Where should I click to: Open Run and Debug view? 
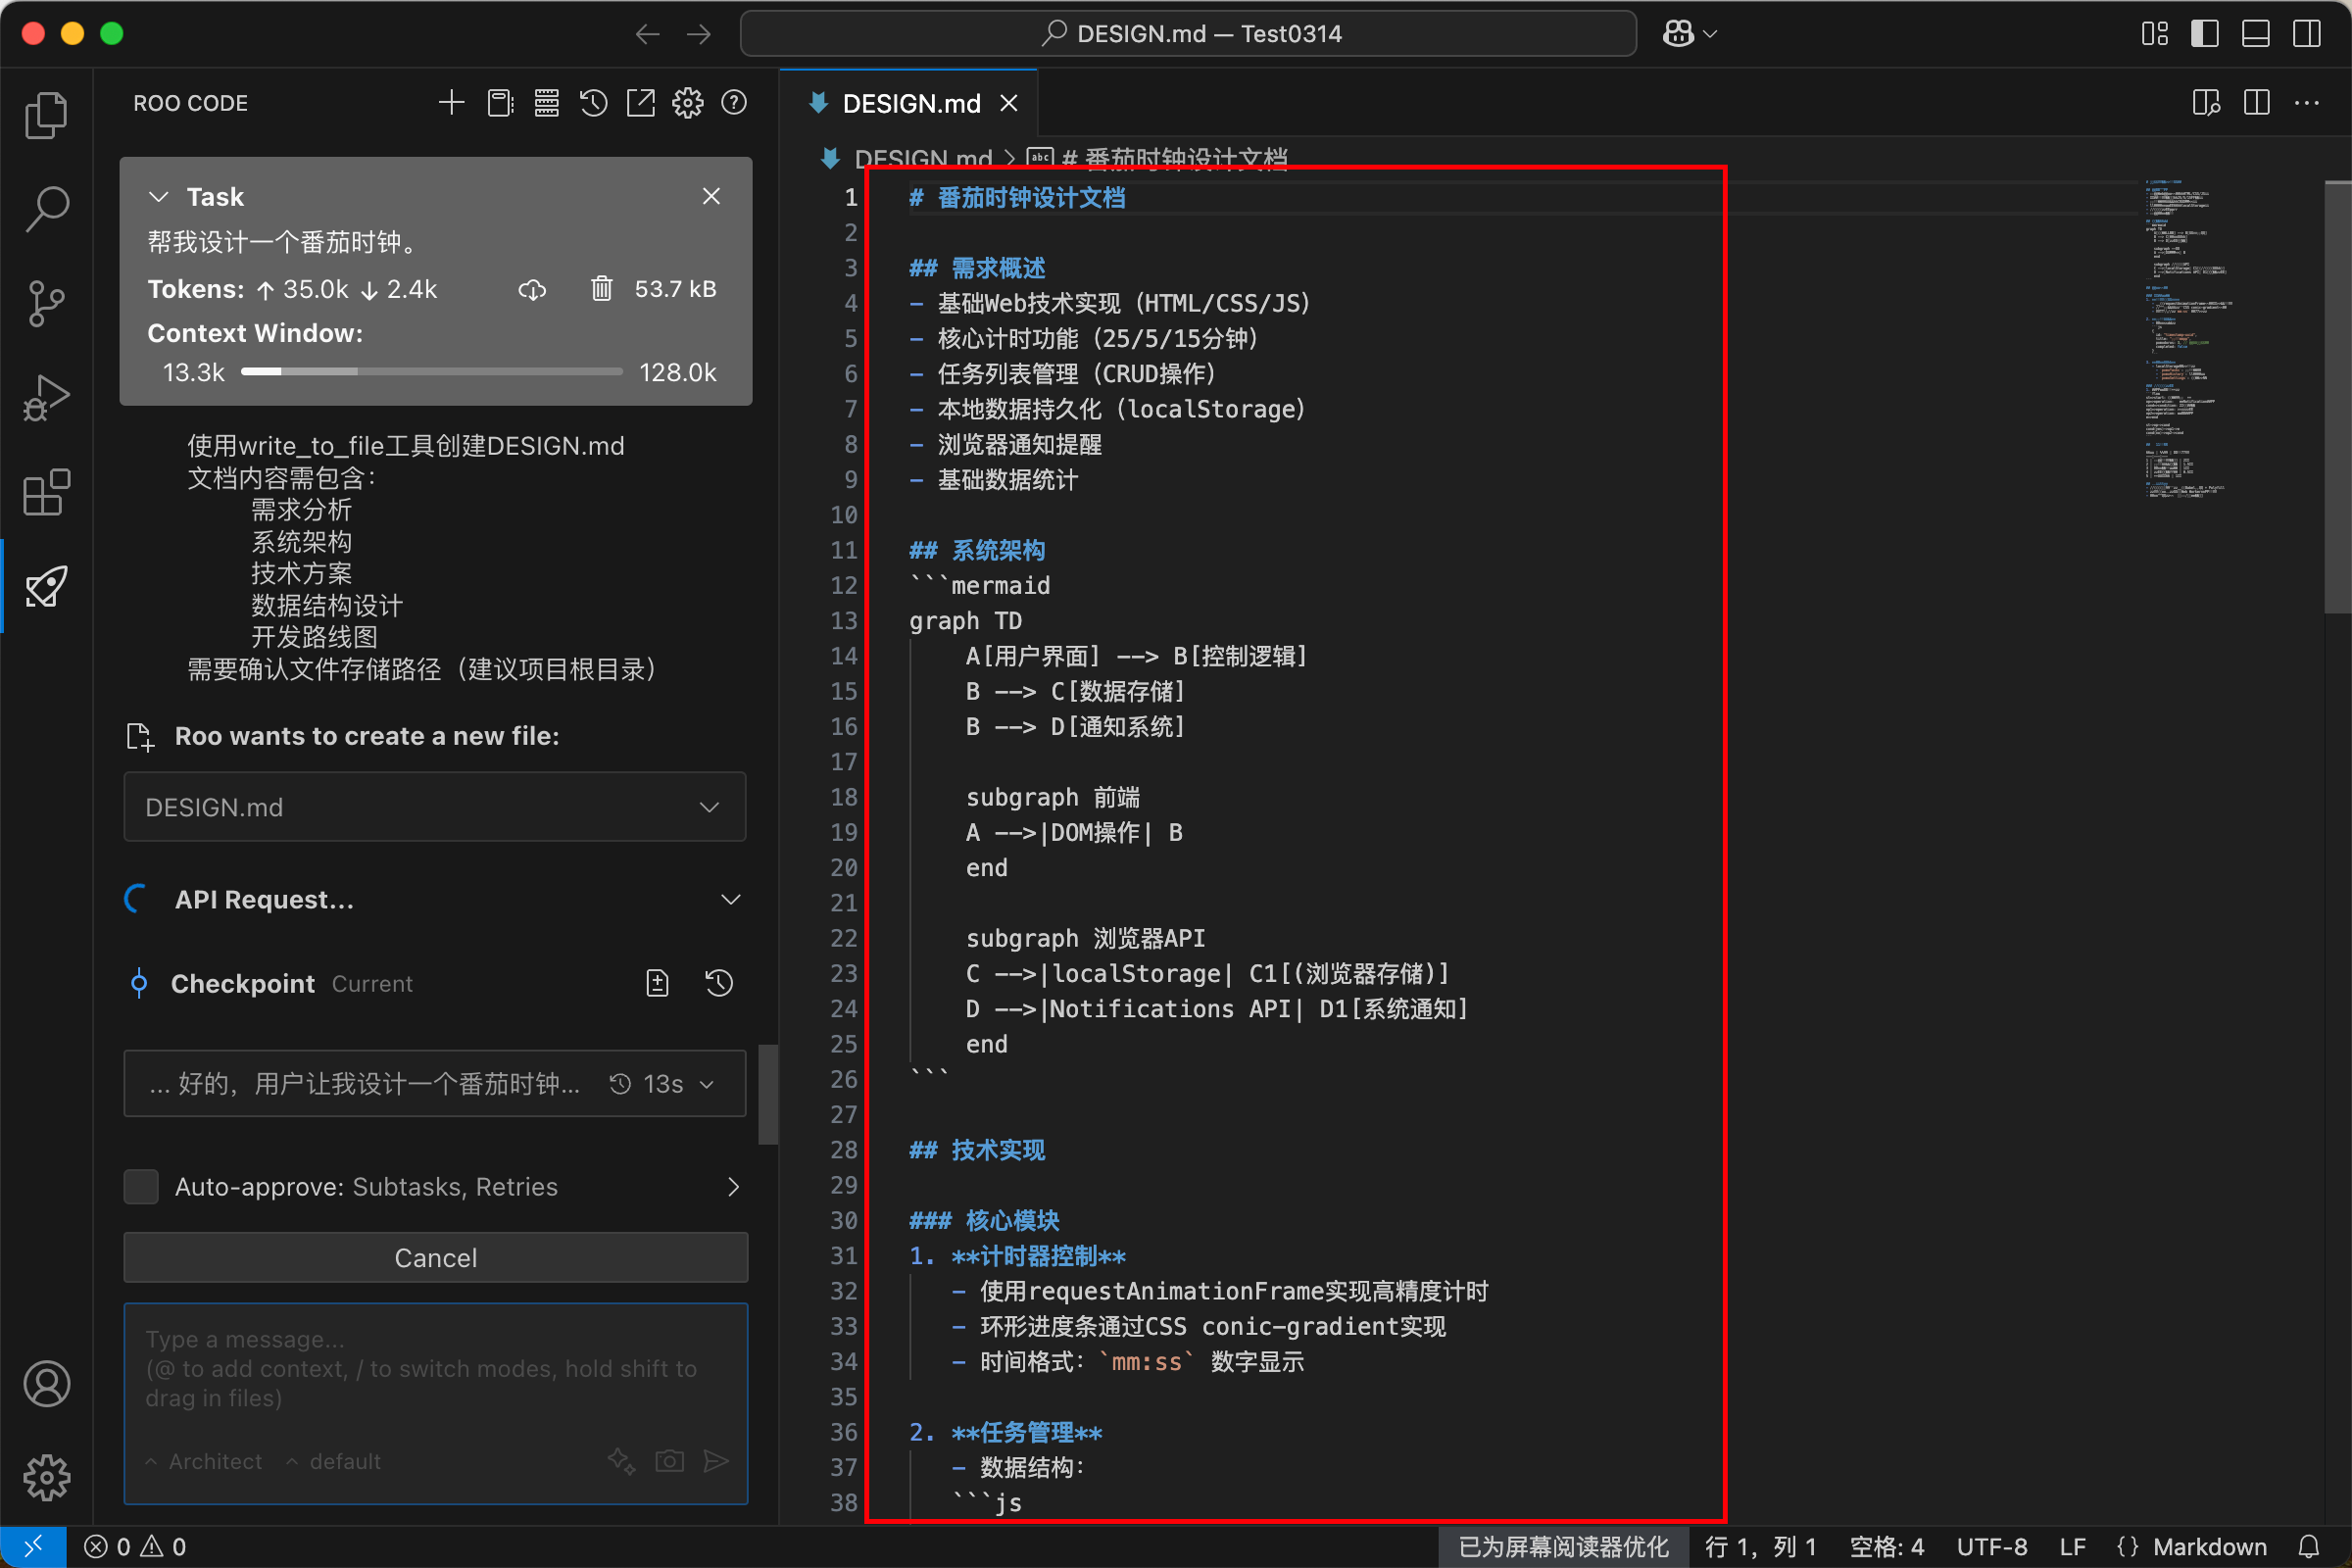(46, 398)
